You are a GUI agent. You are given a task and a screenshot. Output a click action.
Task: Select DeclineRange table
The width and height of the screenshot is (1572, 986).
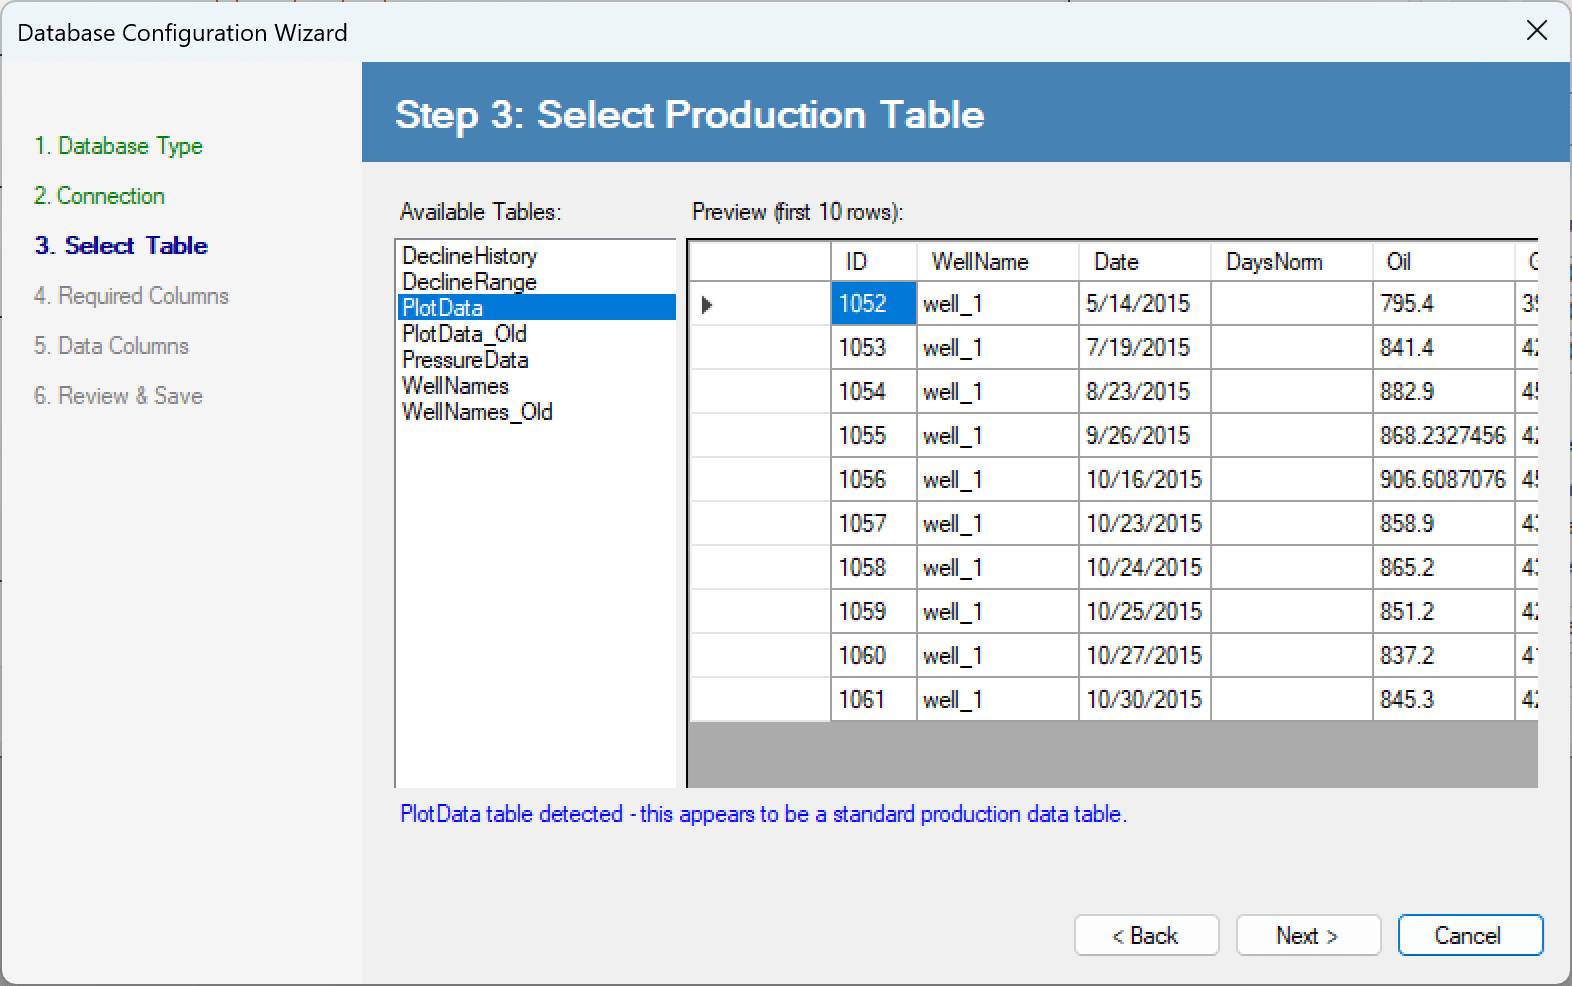pyautogui.click(x=536, y=282)
